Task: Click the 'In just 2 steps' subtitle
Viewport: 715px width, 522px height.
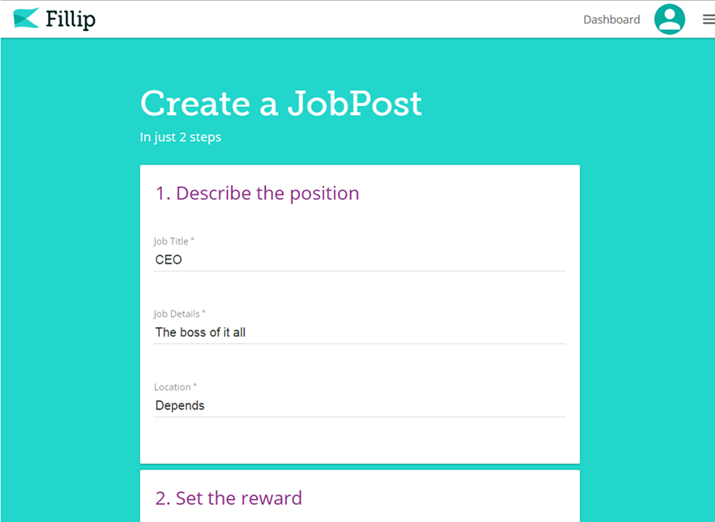Action: 180,137
